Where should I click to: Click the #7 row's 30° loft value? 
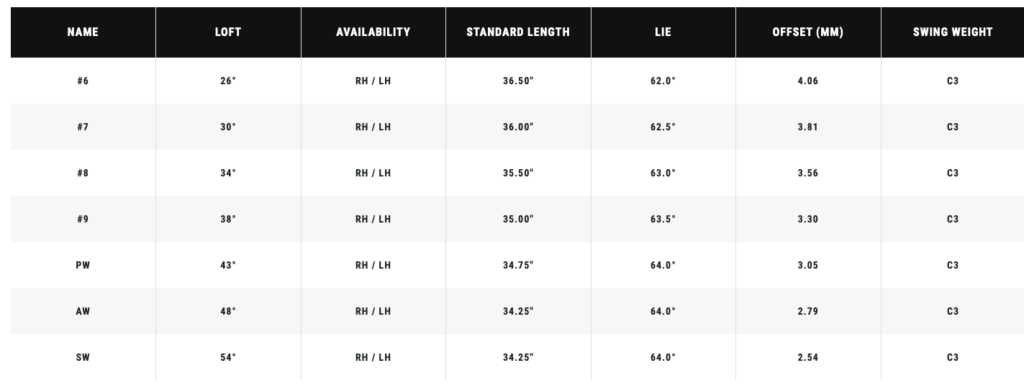click(x=228, y=127)
